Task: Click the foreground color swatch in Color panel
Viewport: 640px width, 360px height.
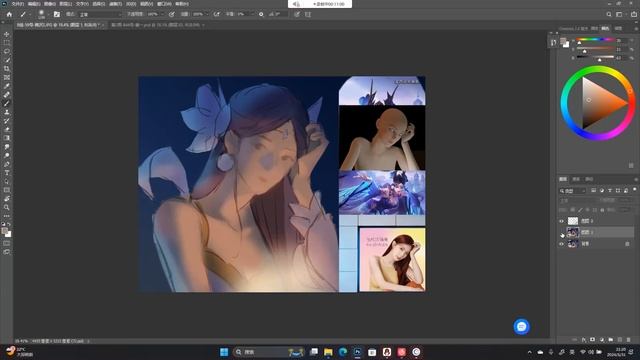Action: pyautogui.click(x=564, y=41)
